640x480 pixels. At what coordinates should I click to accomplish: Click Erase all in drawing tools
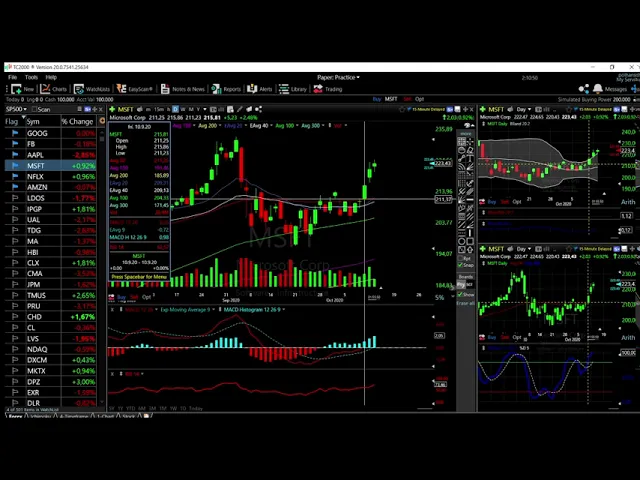[x=465, y=303]
